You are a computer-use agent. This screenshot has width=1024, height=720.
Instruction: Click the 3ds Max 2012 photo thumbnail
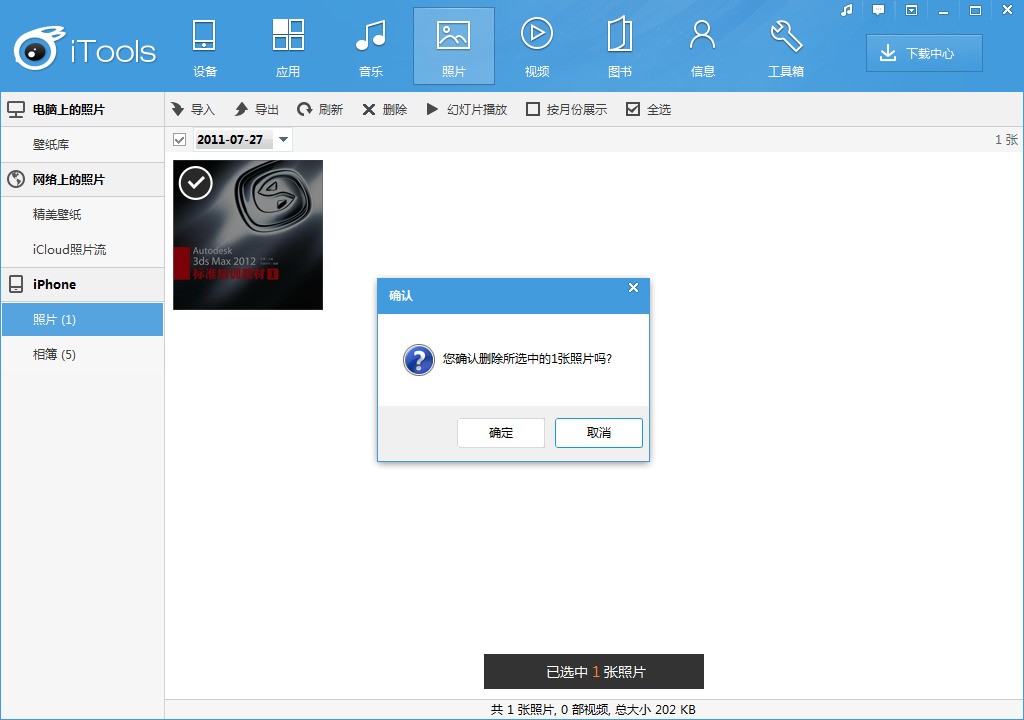pyautogui.click(x=248, y=235)
